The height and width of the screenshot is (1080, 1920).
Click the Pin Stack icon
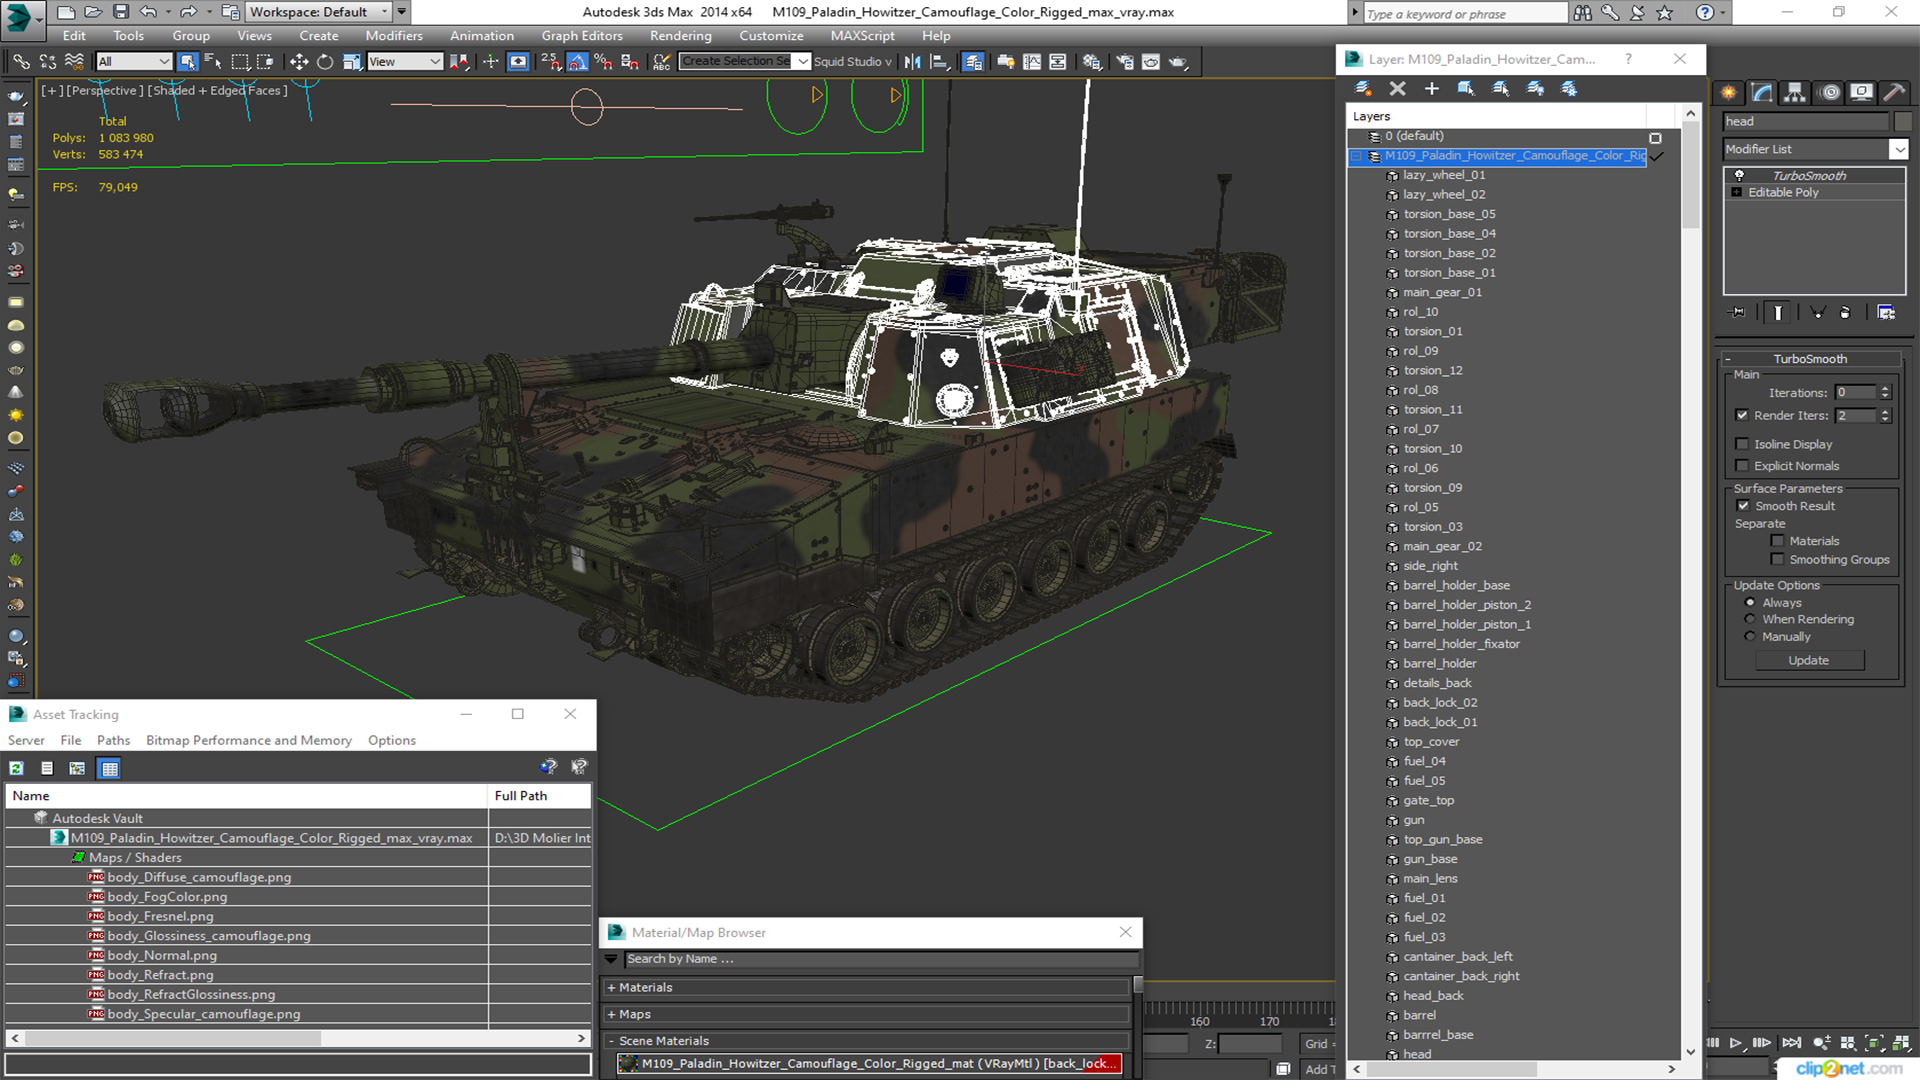pos(1738,313)
